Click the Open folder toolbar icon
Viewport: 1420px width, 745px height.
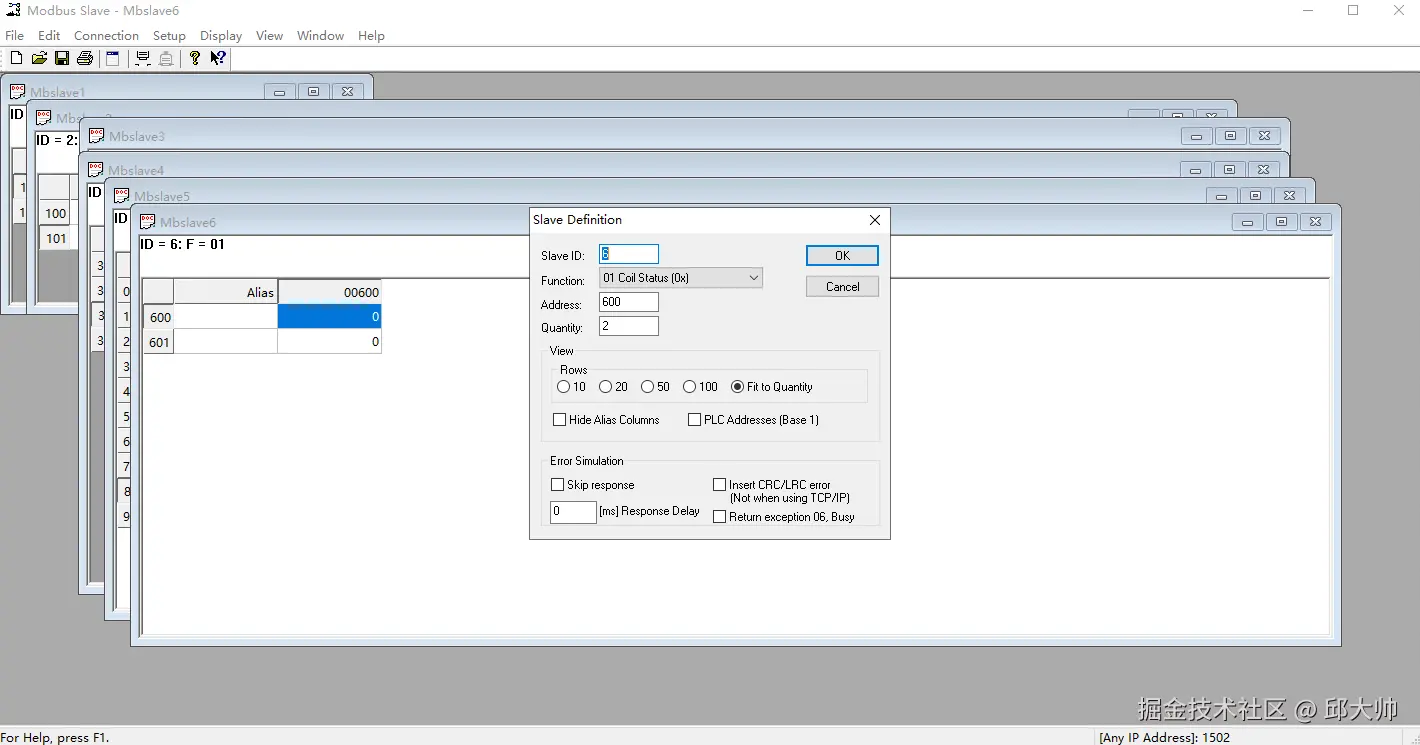[x=39, y=58]
